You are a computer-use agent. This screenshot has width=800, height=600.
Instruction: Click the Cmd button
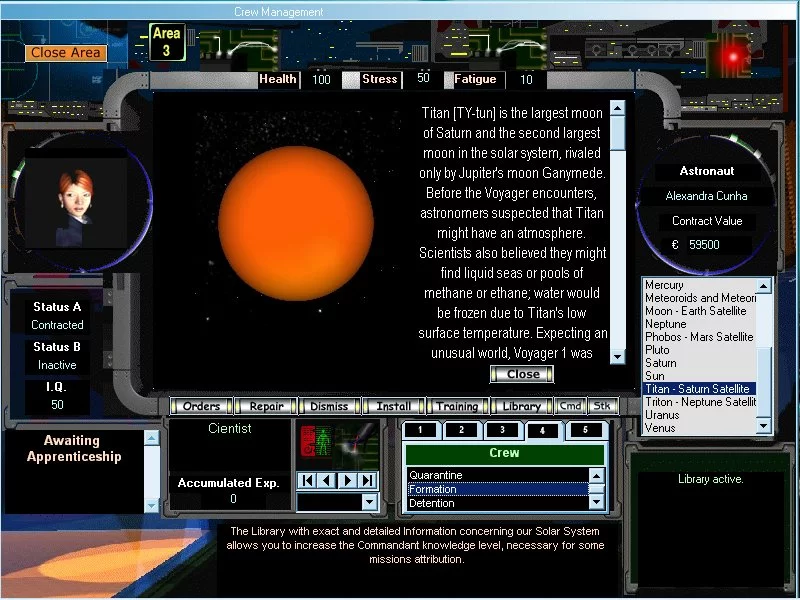click(570, 406)
